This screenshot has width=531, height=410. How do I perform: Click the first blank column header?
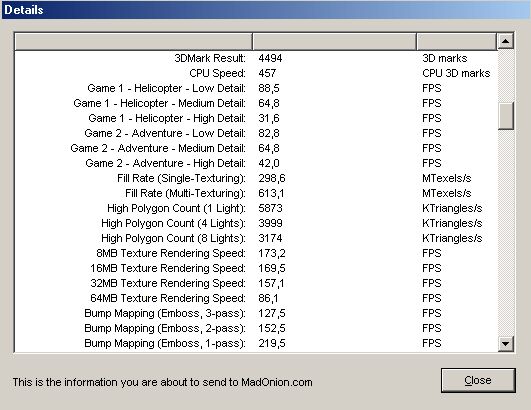[x=133, y=42]
